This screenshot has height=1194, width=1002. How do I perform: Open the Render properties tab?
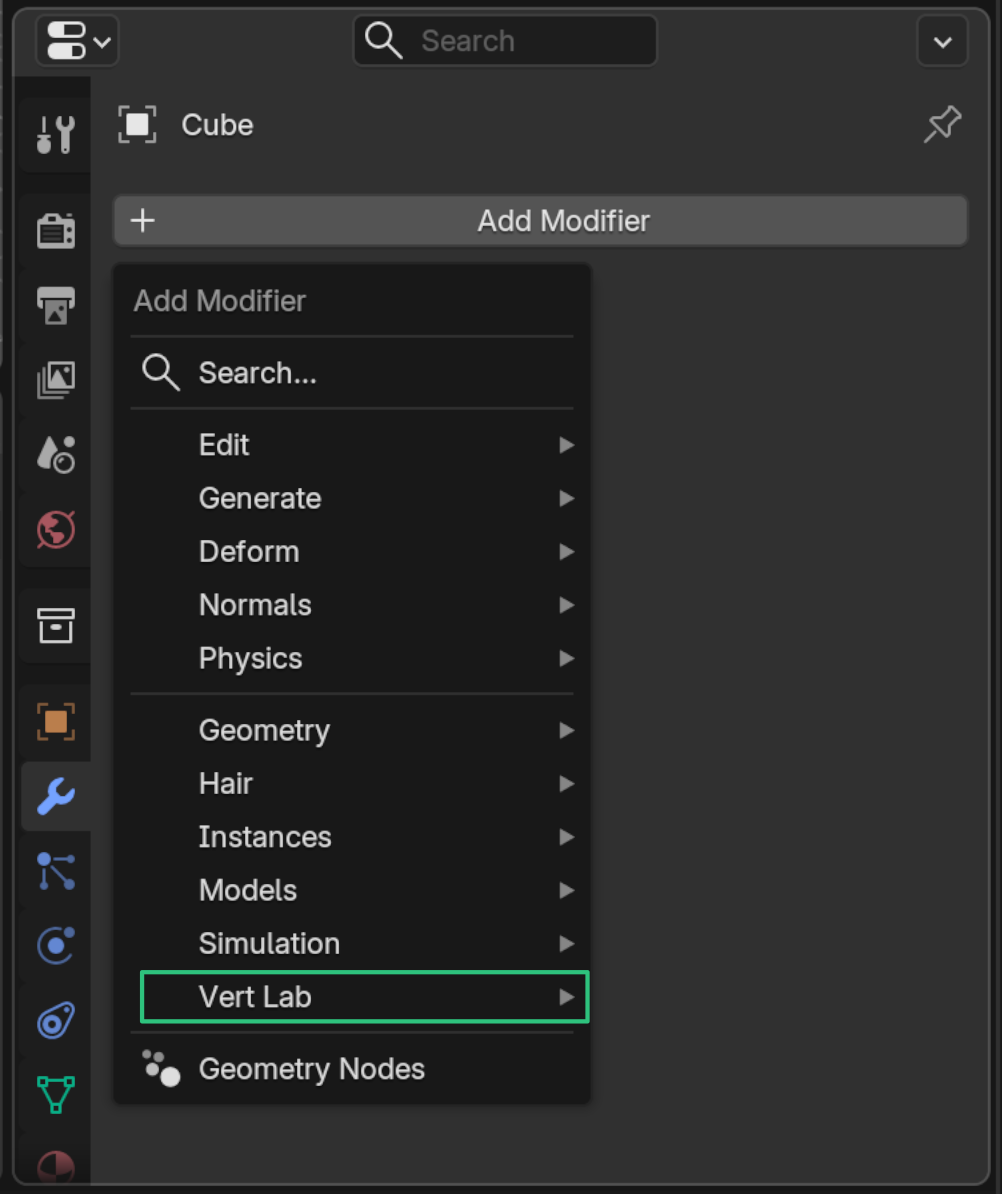pos(56,230)
